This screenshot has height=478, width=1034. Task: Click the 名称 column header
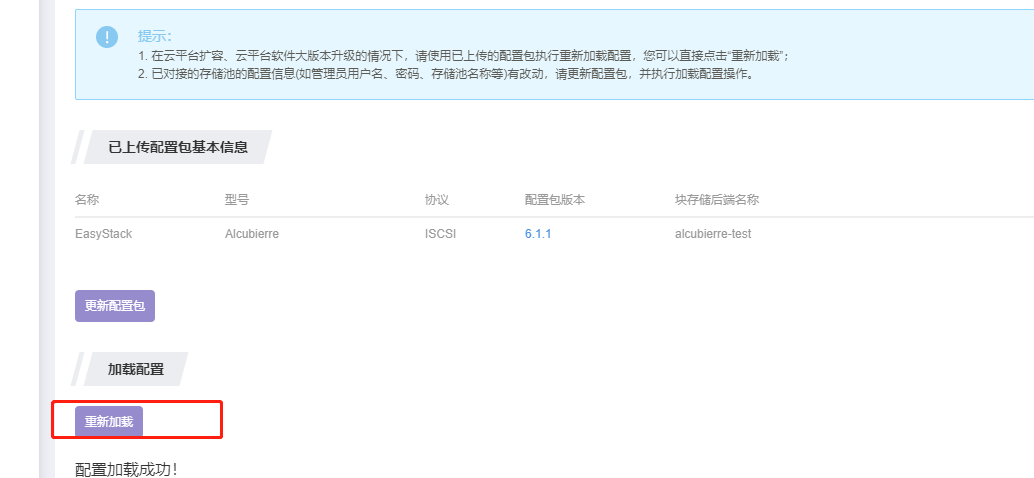(x=87, y=200)
